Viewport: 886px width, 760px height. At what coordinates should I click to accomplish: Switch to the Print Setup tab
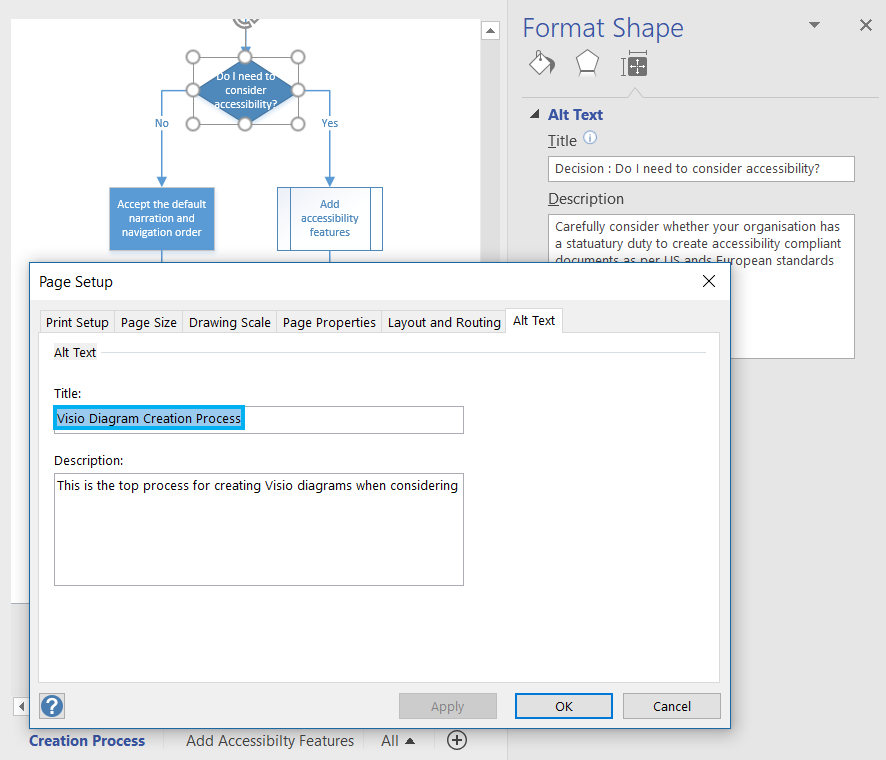pyautogui.click(x=77, y=322)
